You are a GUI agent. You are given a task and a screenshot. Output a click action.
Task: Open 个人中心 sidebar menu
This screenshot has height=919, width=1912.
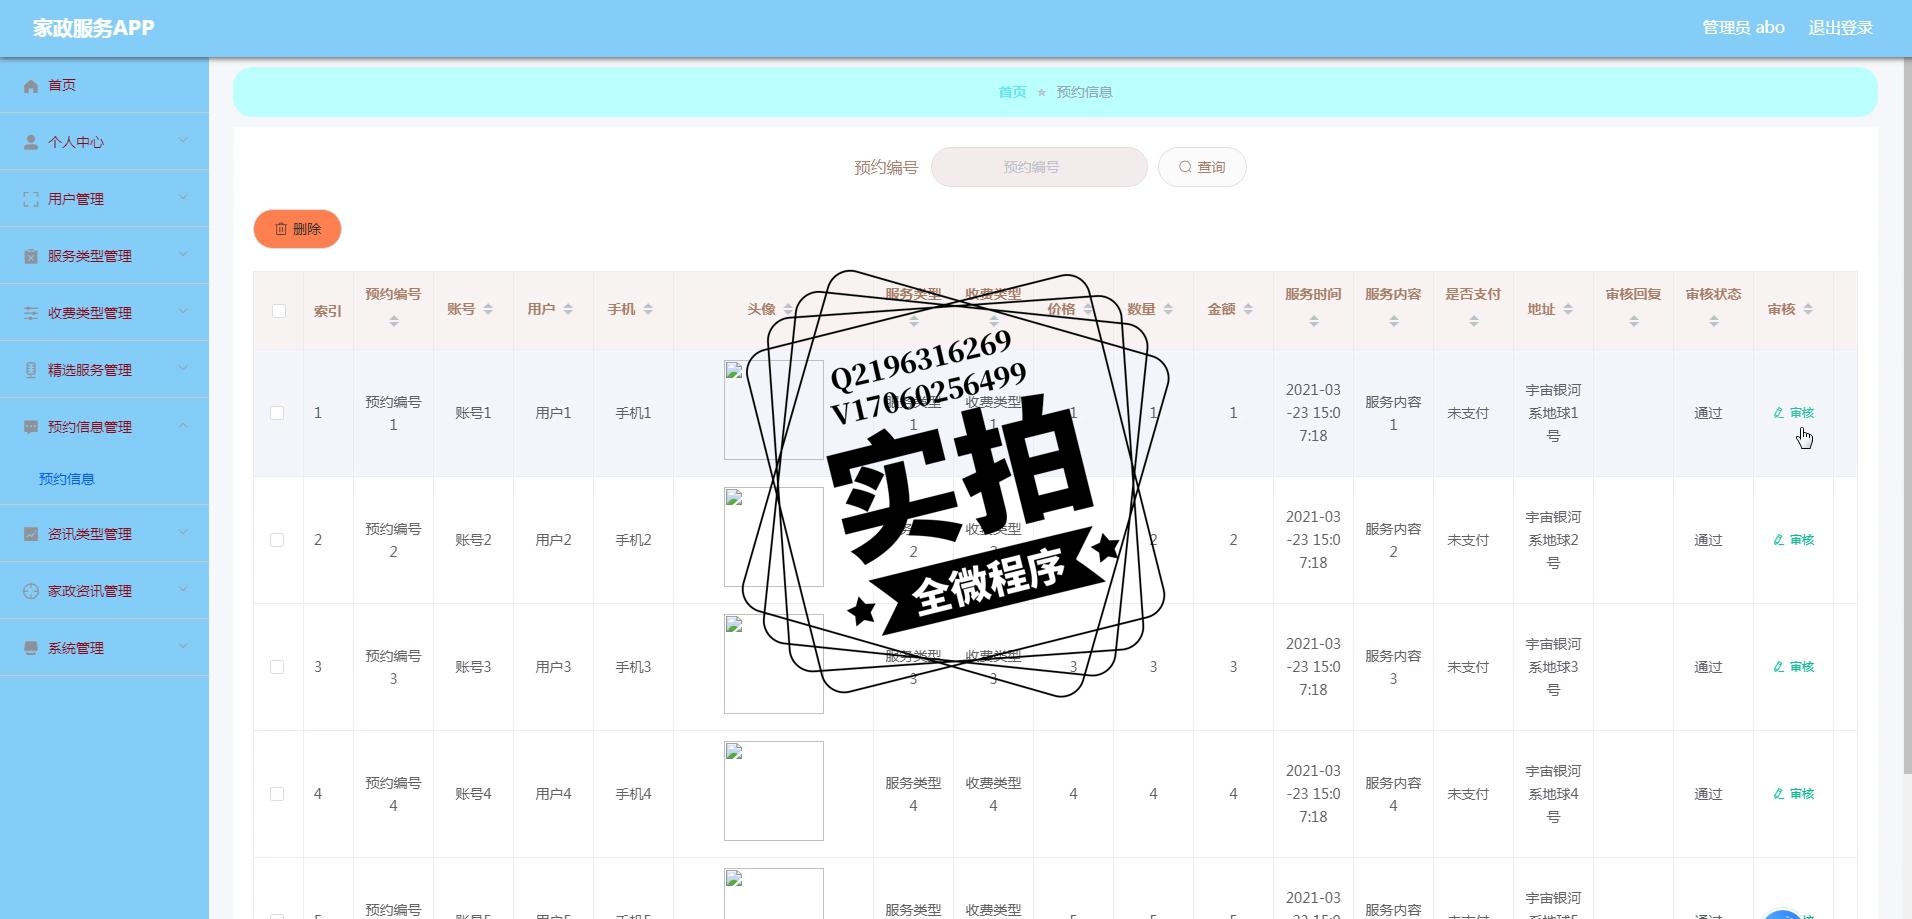[x=104, y=142]
